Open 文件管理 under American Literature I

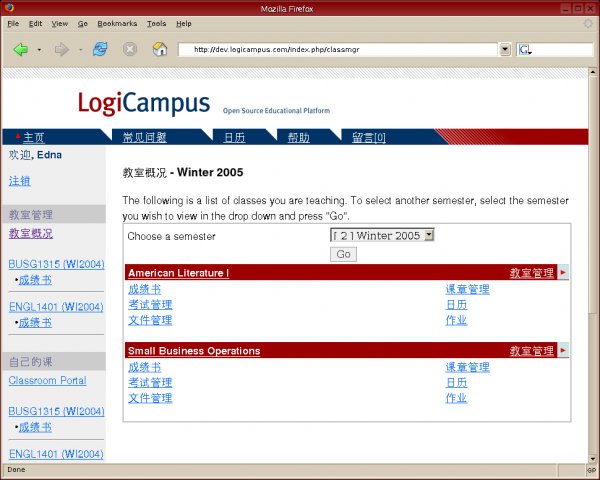[150, 320]
